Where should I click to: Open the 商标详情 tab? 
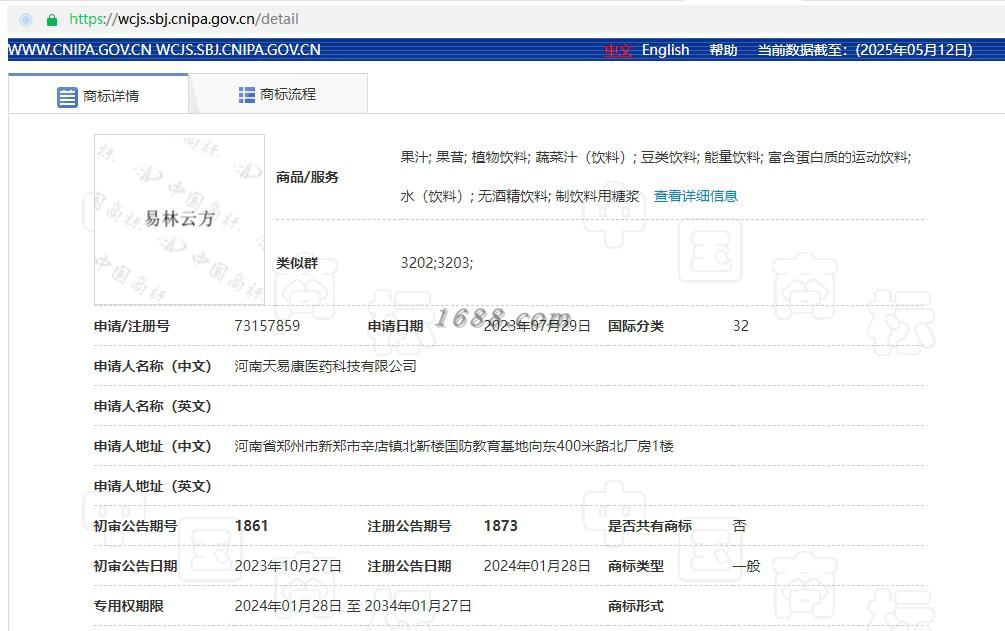[98, 94]
